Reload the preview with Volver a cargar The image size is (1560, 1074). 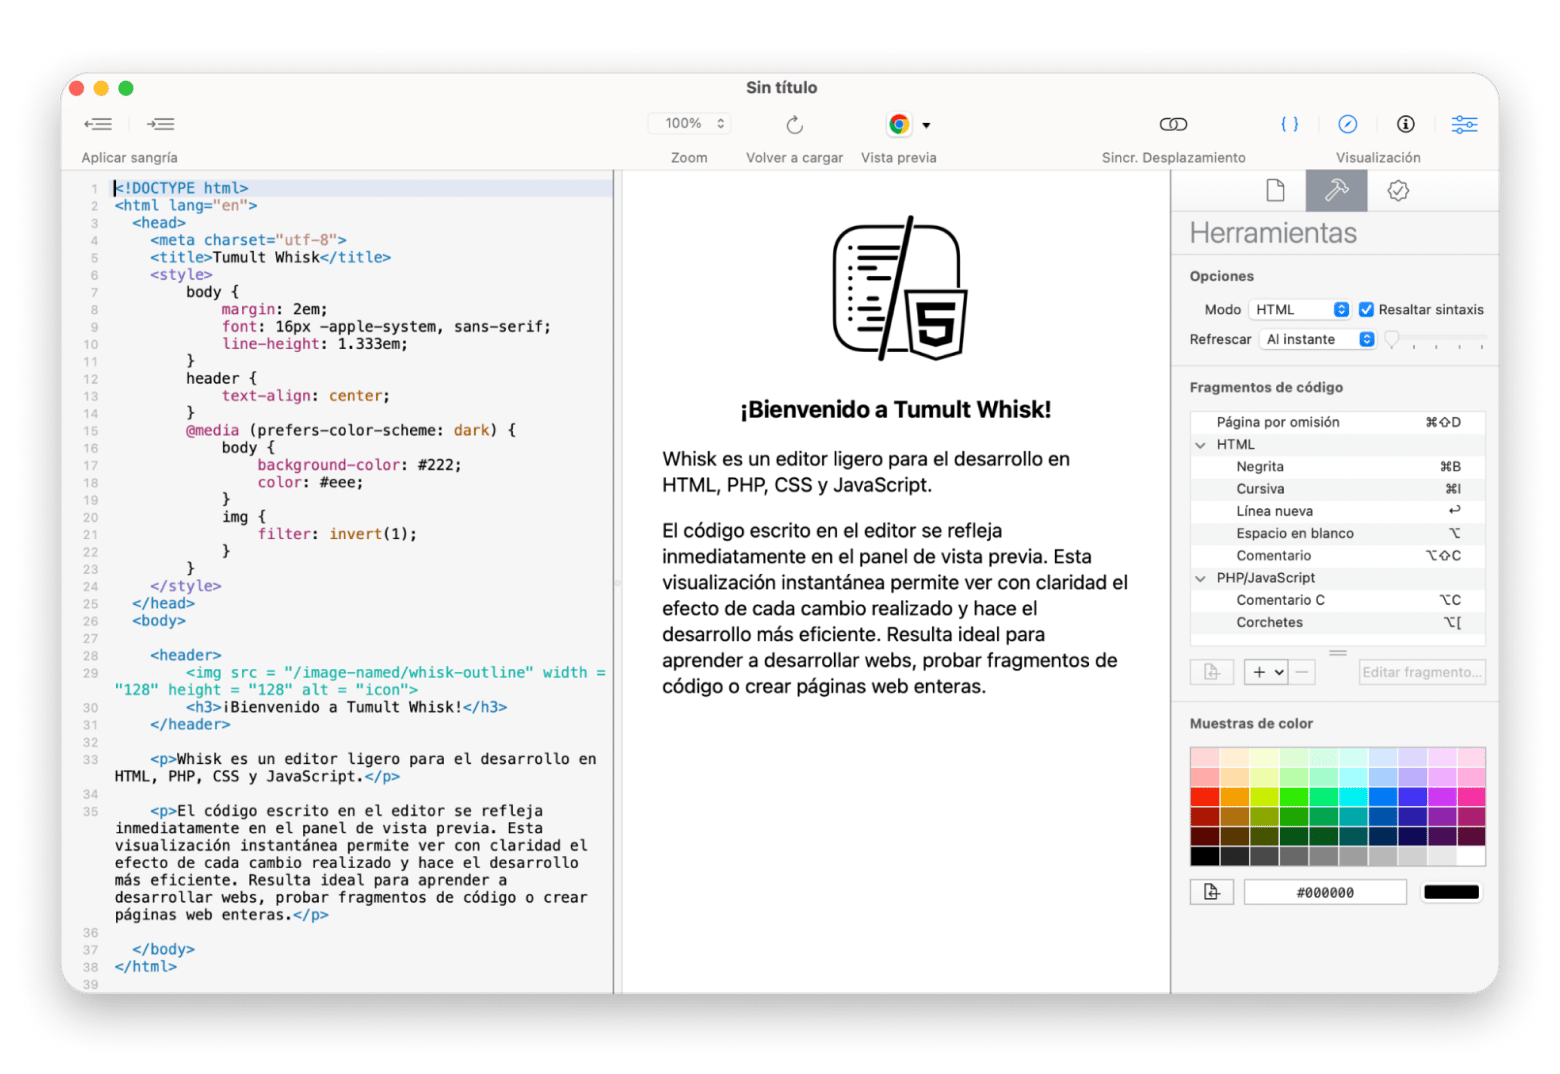pyautogui.click(x=794, y=124)
